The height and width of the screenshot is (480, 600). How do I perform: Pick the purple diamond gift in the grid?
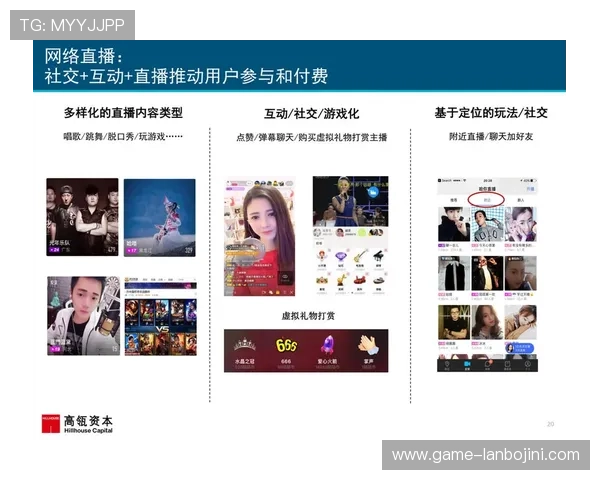tap(340, 256)
